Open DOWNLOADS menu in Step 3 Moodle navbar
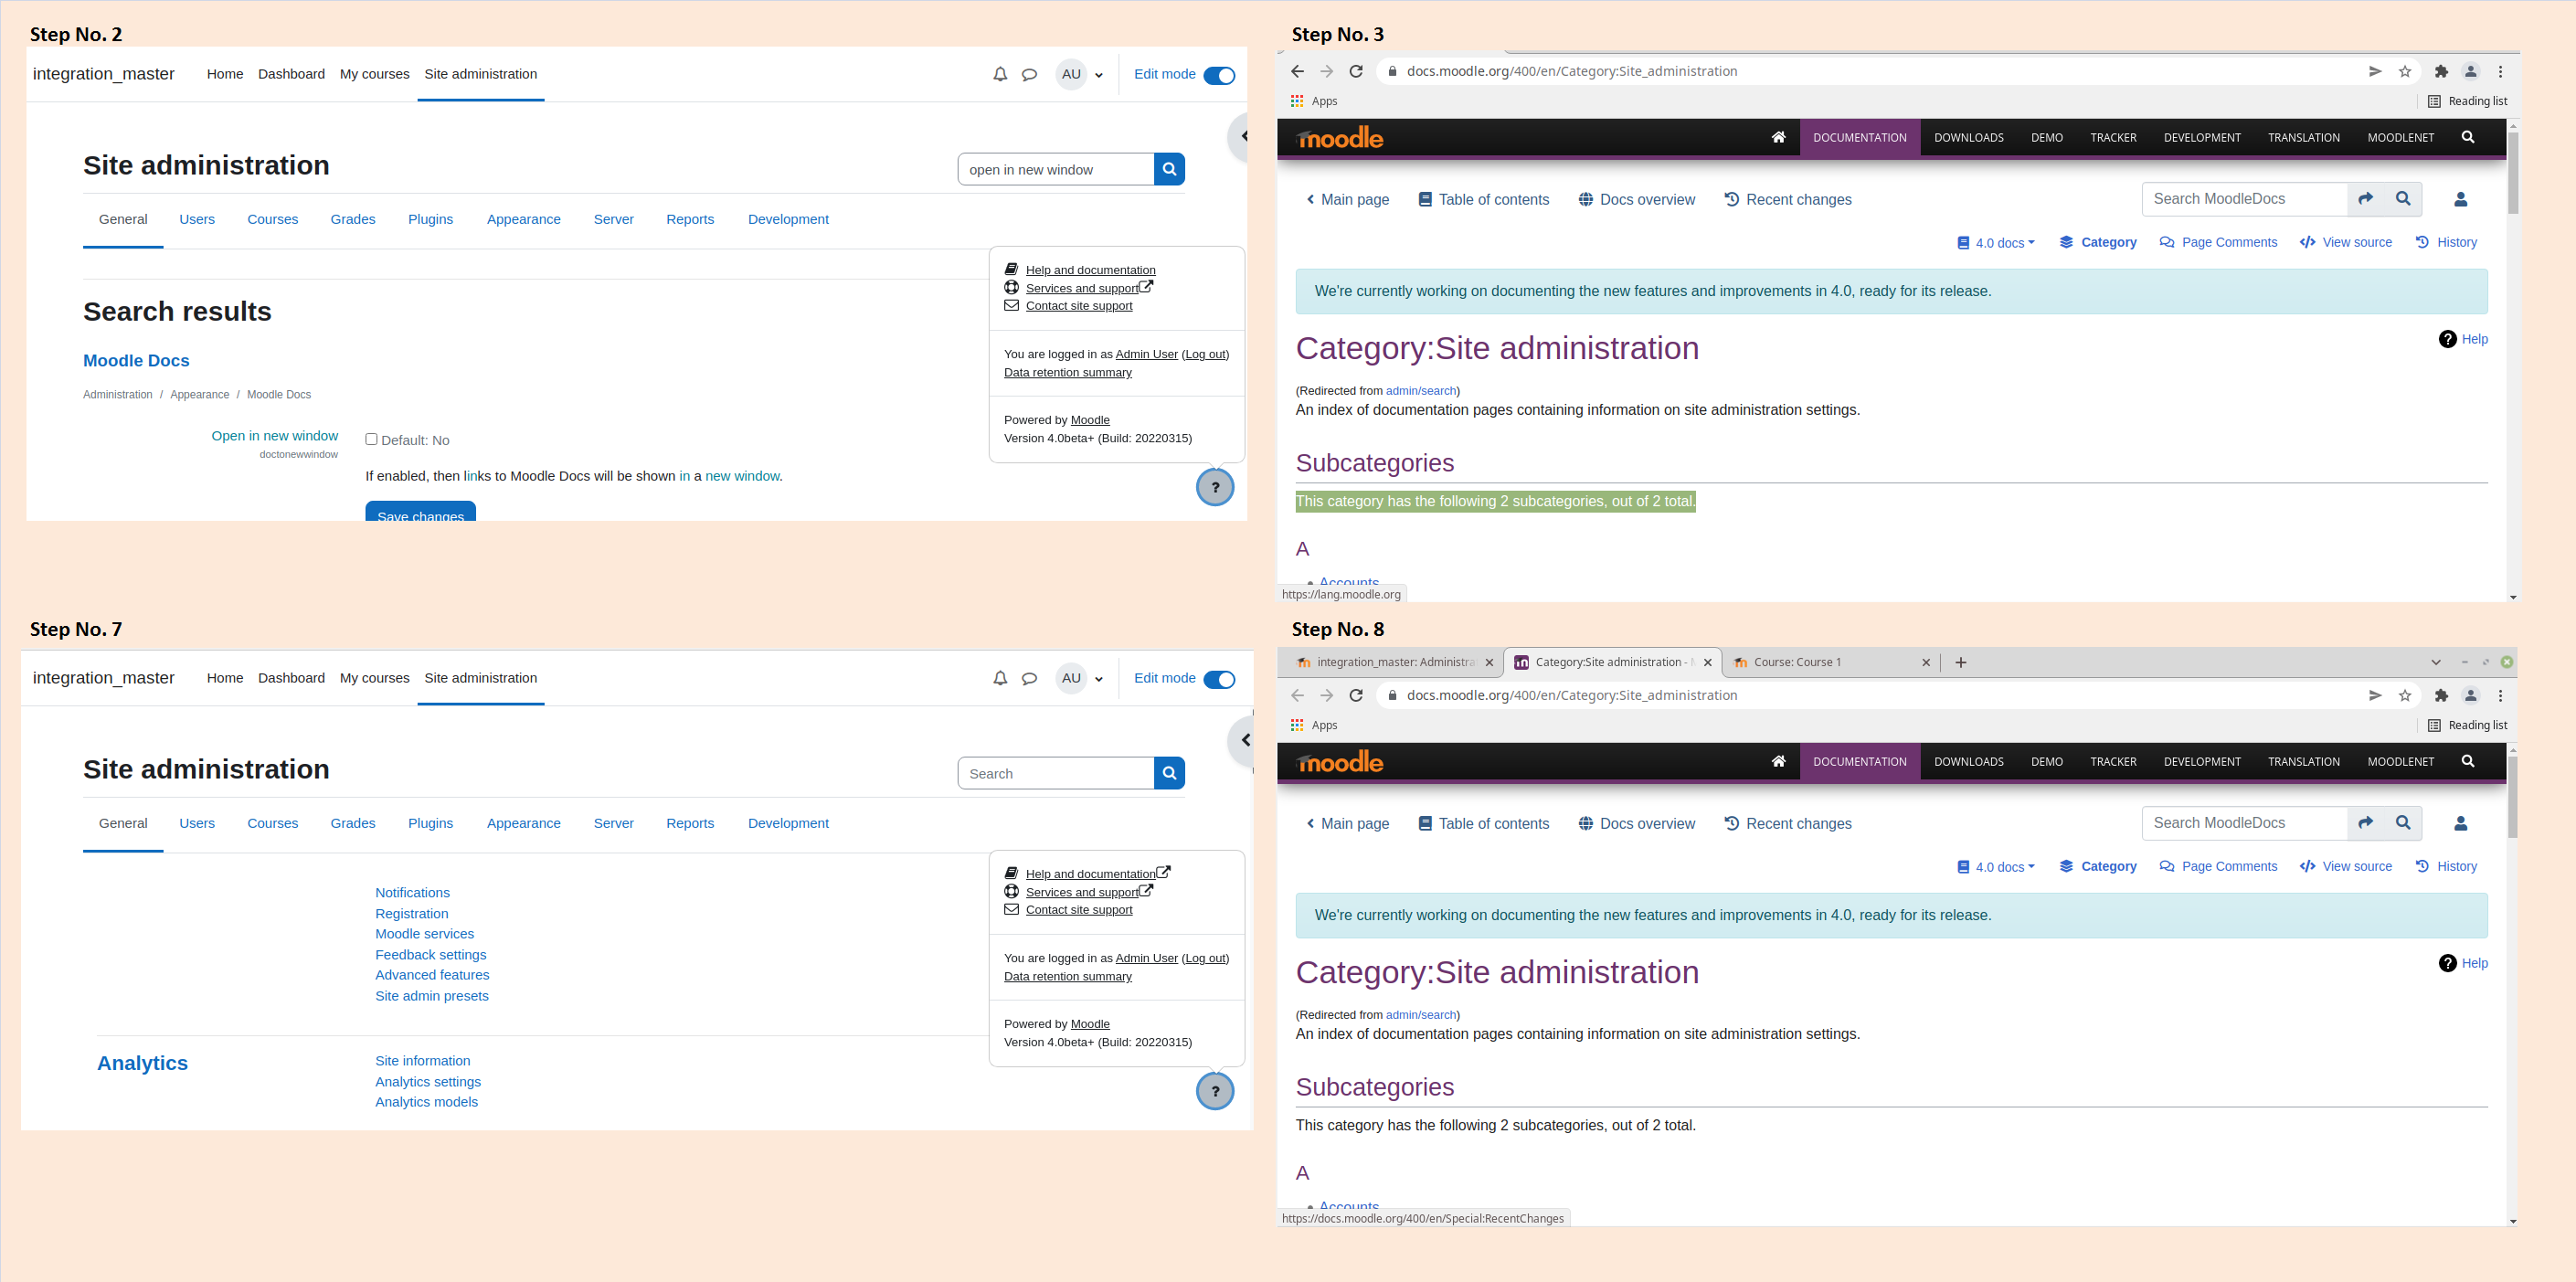The width and height of the screenshot is (2576, 1282). tap(1968, 137)
